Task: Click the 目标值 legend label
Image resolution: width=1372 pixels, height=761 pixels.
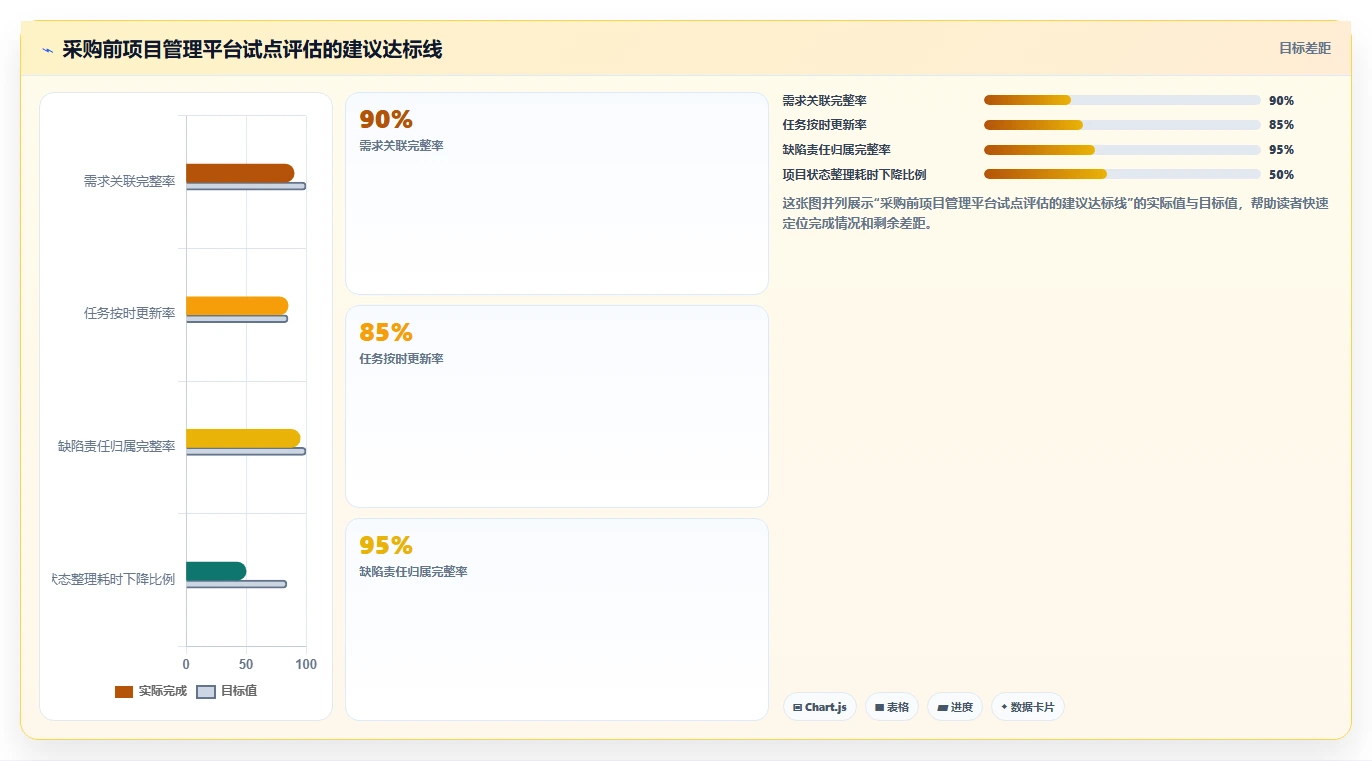Action: point(239,691)
